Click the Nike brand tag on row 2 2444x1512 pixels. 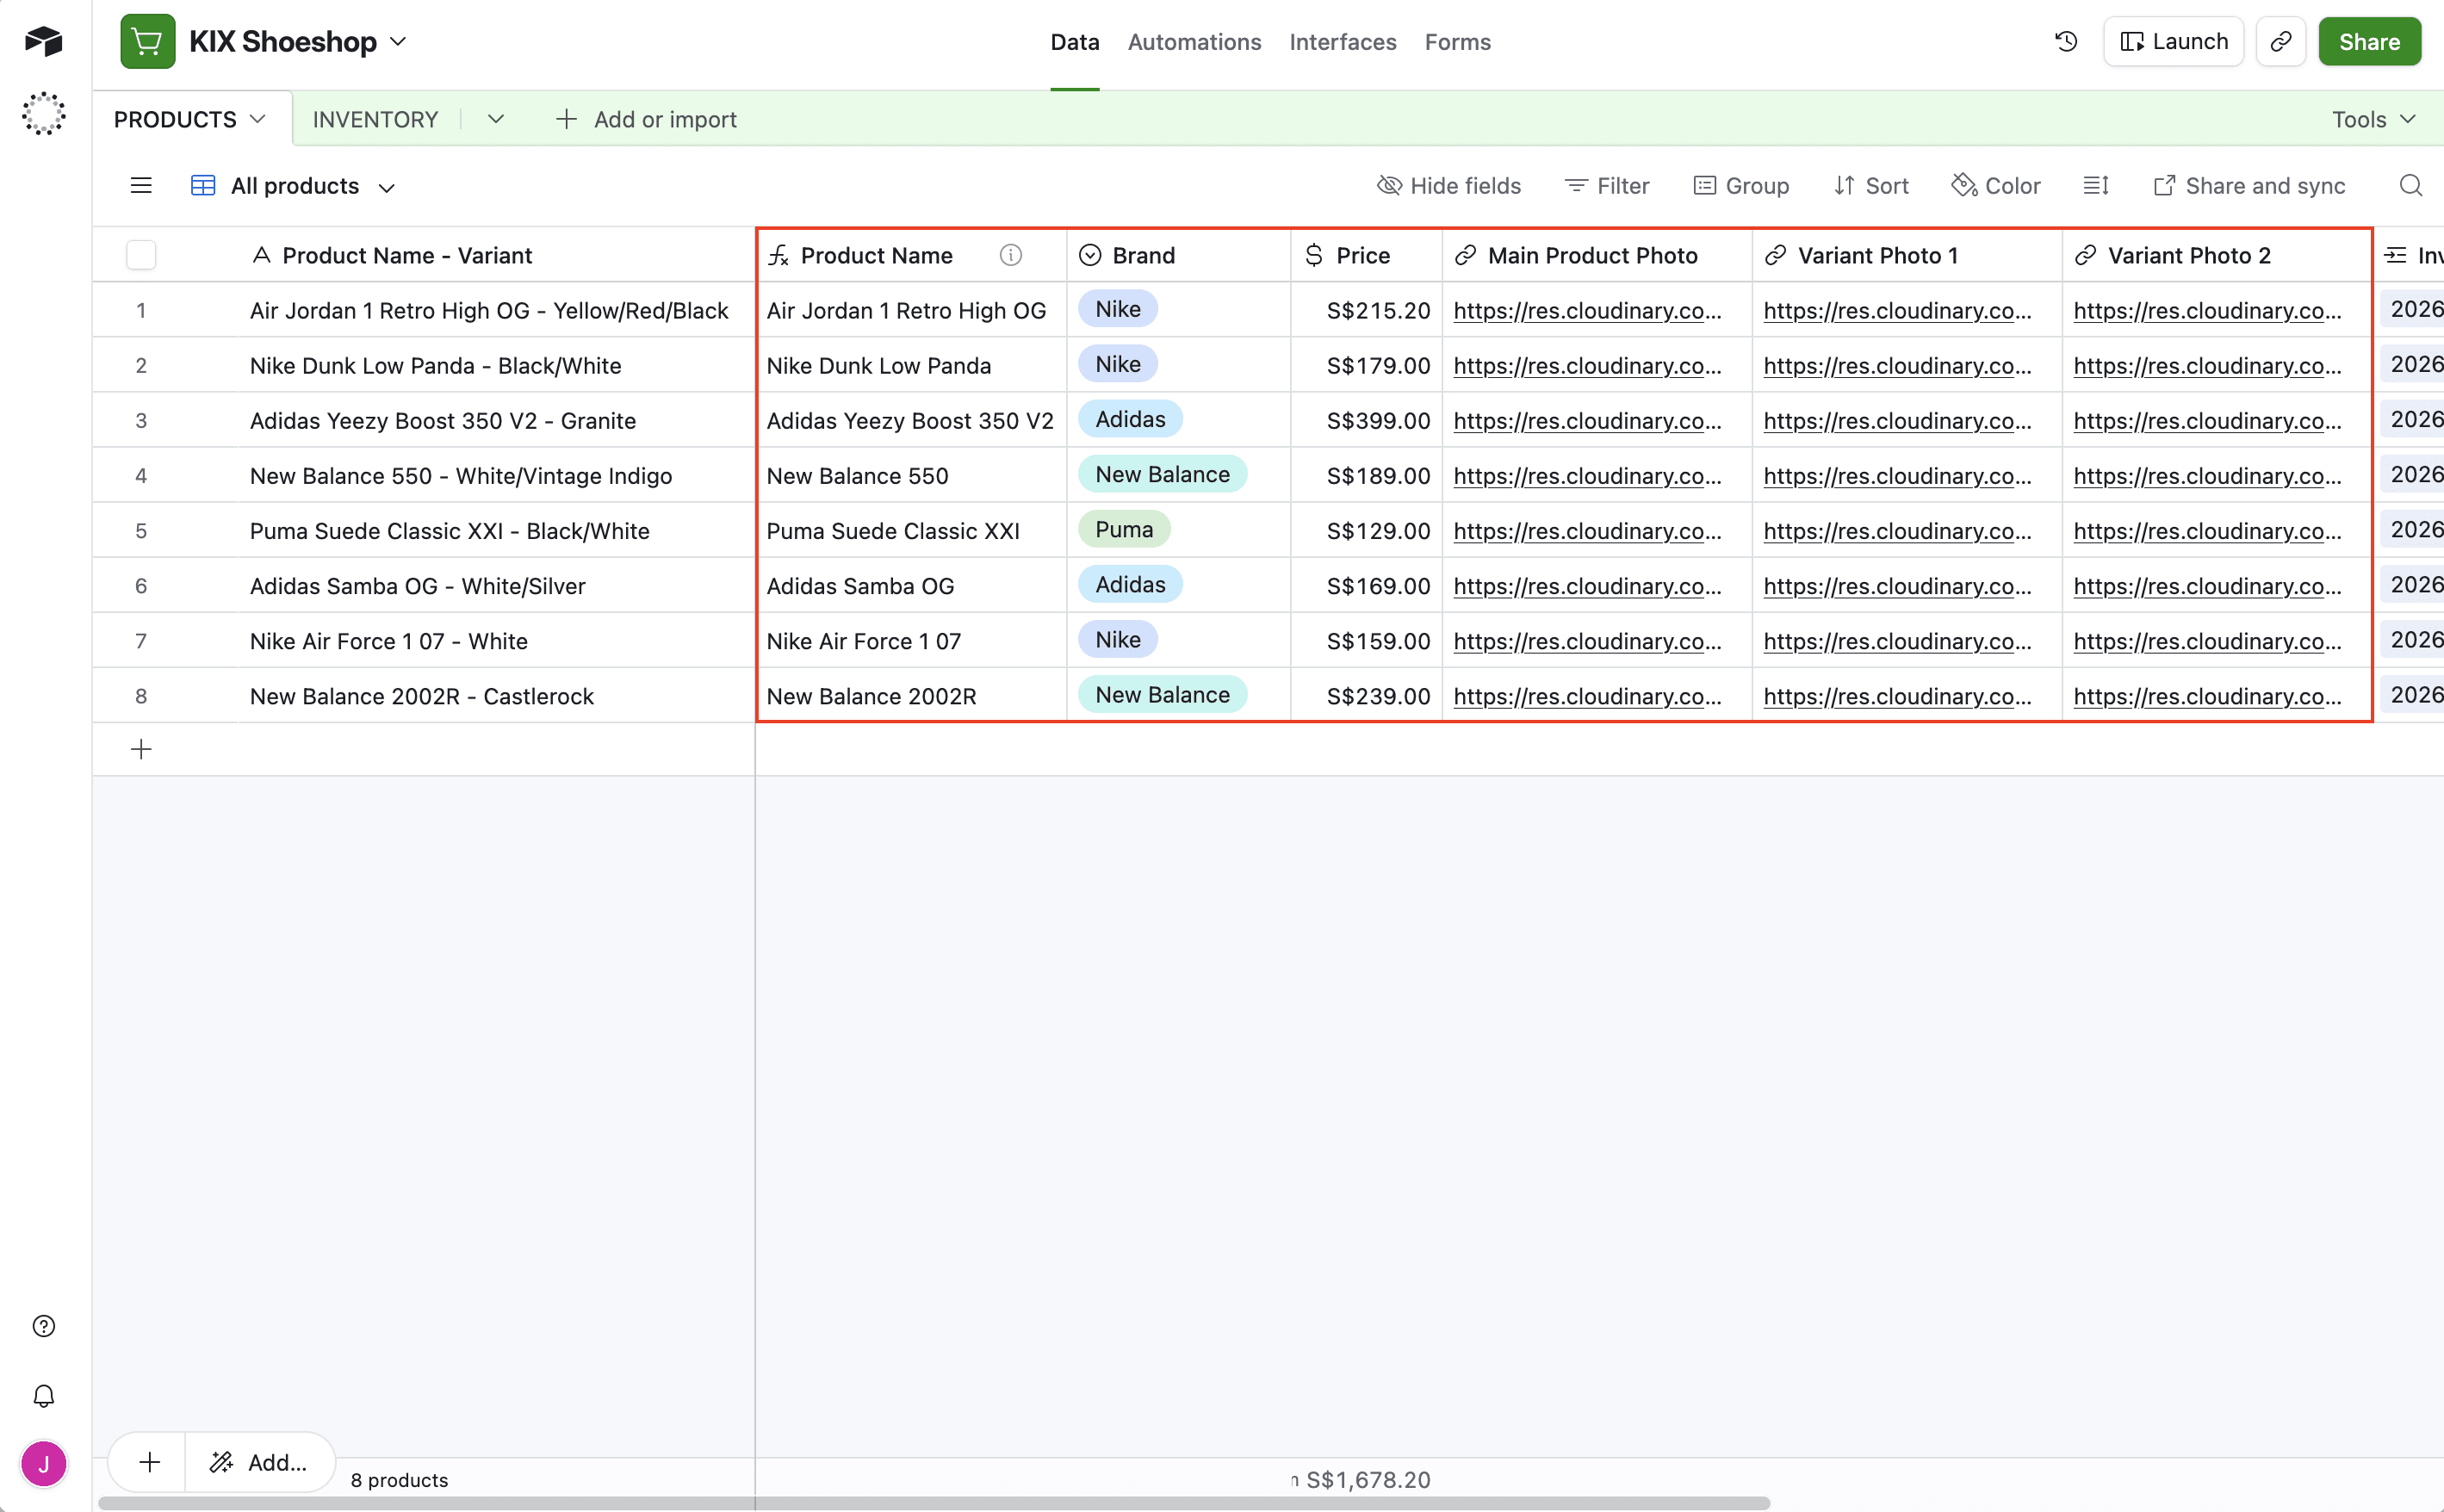click(1117, 363)
